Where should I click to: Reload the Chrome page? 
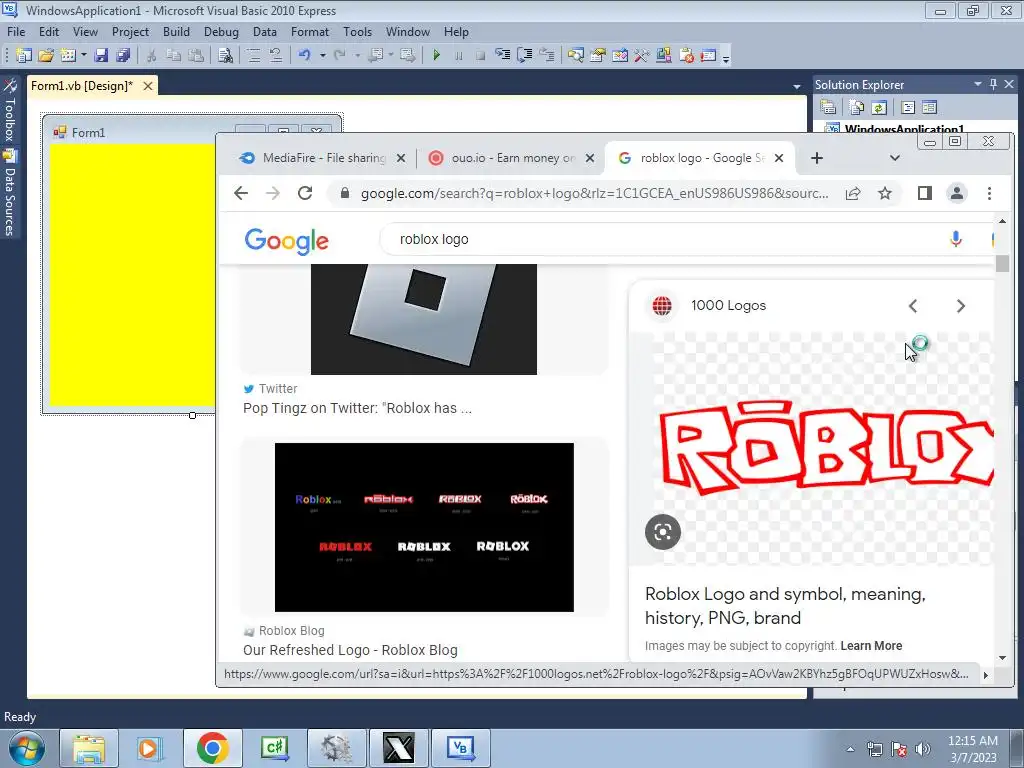pos(305,193)
